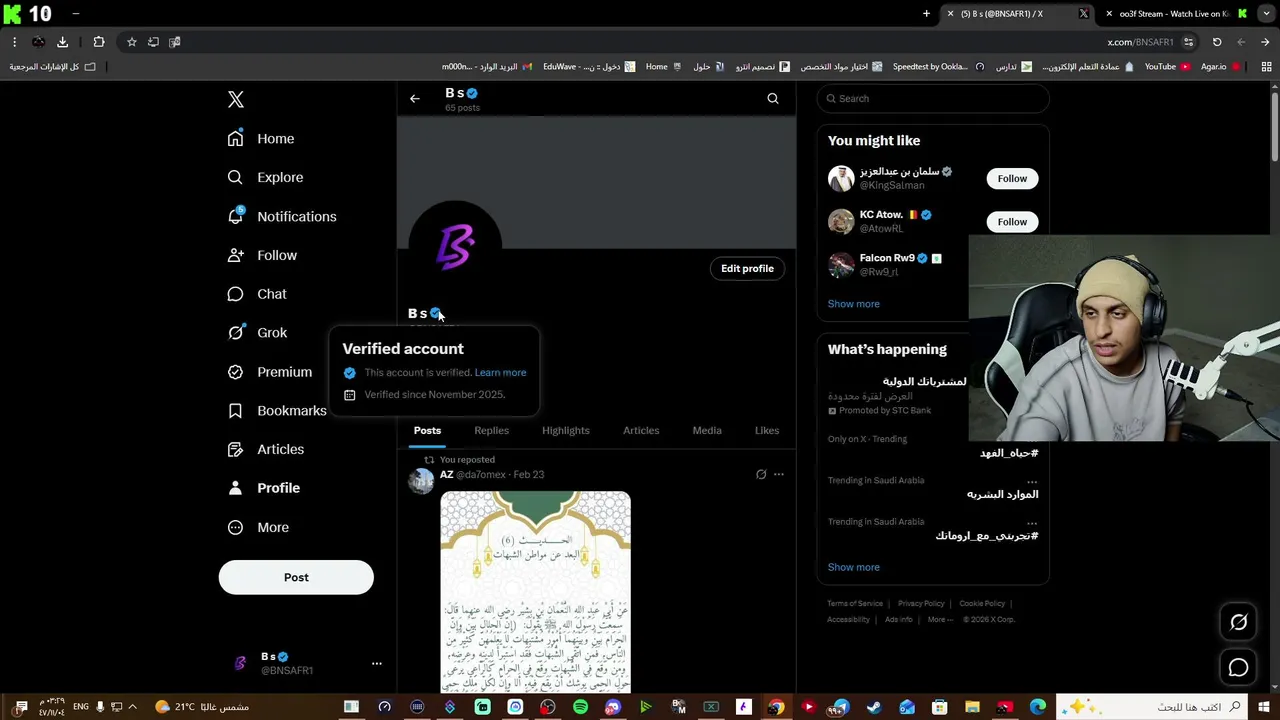The width and height of the screenshot is (1280, 720).
Task: Go to the Explore page
Action: click(265, 178)
